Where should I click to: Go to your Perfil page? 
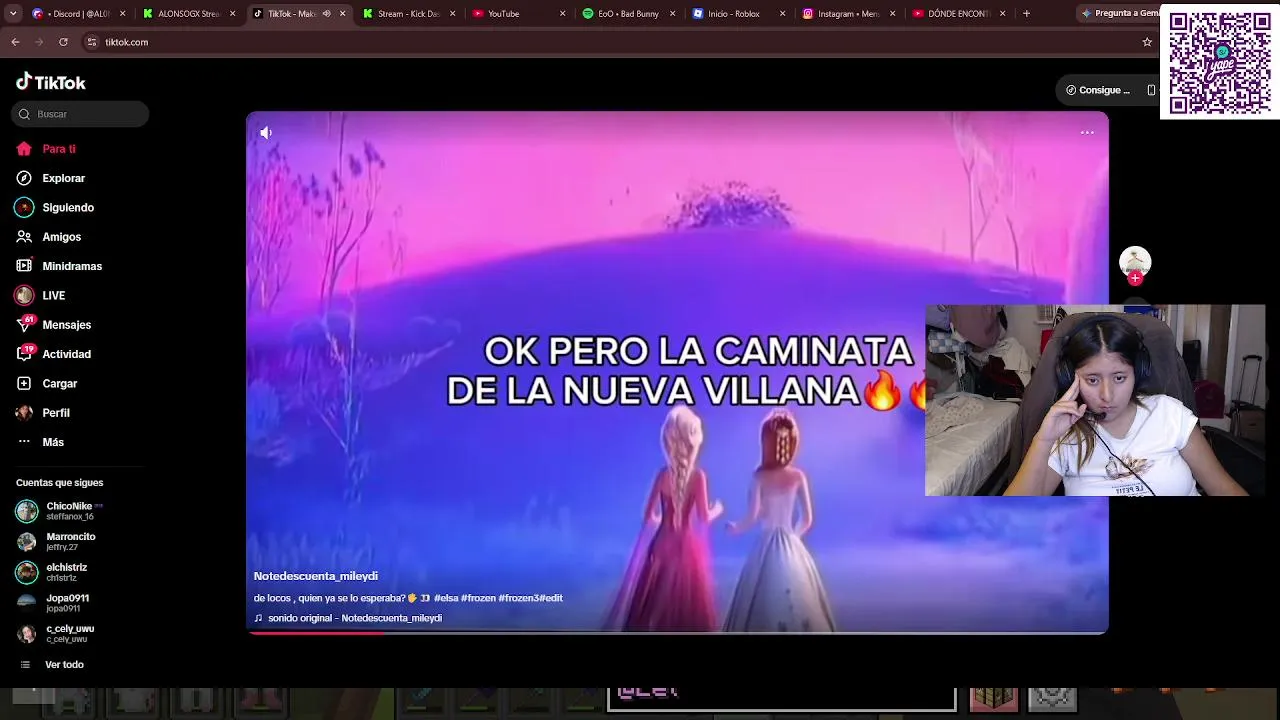click(x=43, y=413)
